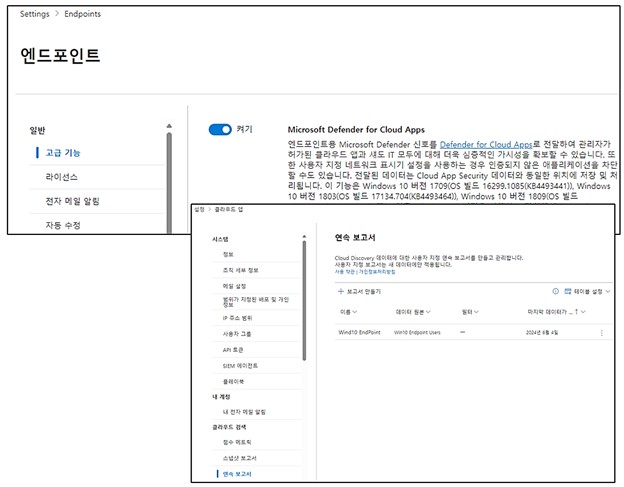Click the cloud apps sidebar scrollbar thumb
Image resolution: width=624 pixels, height=487 pixels.
304,300
